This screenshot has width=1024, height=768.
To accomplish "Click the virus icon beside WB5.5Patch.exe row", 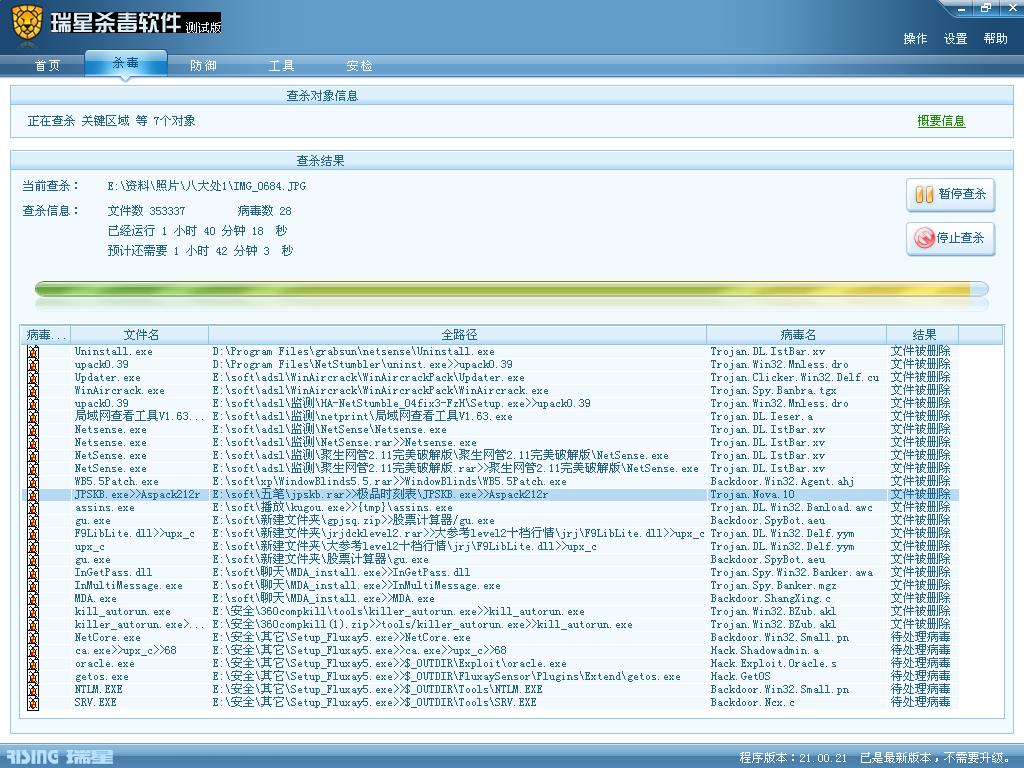I will 33,481.
